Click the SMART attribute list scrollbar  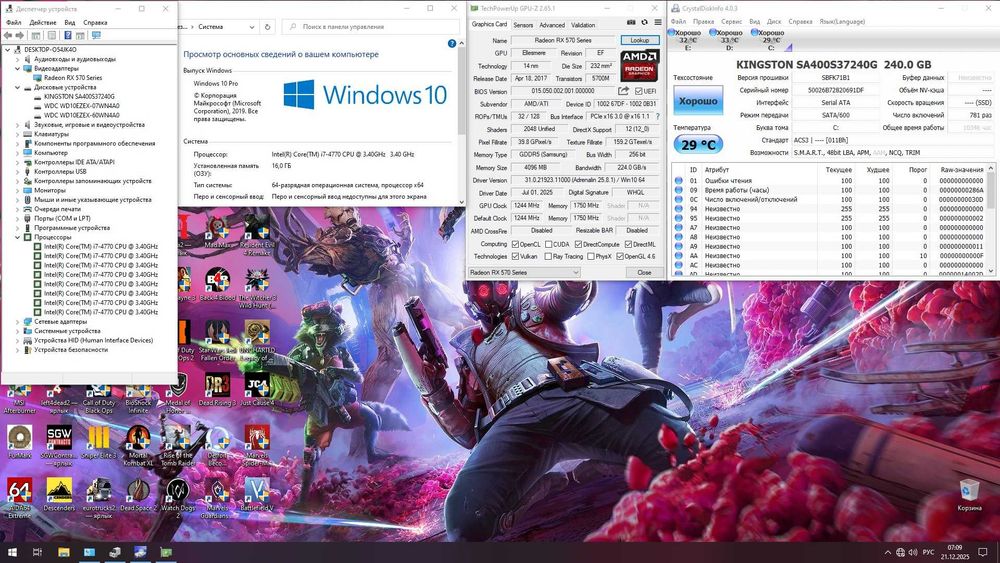coord(990,219)
